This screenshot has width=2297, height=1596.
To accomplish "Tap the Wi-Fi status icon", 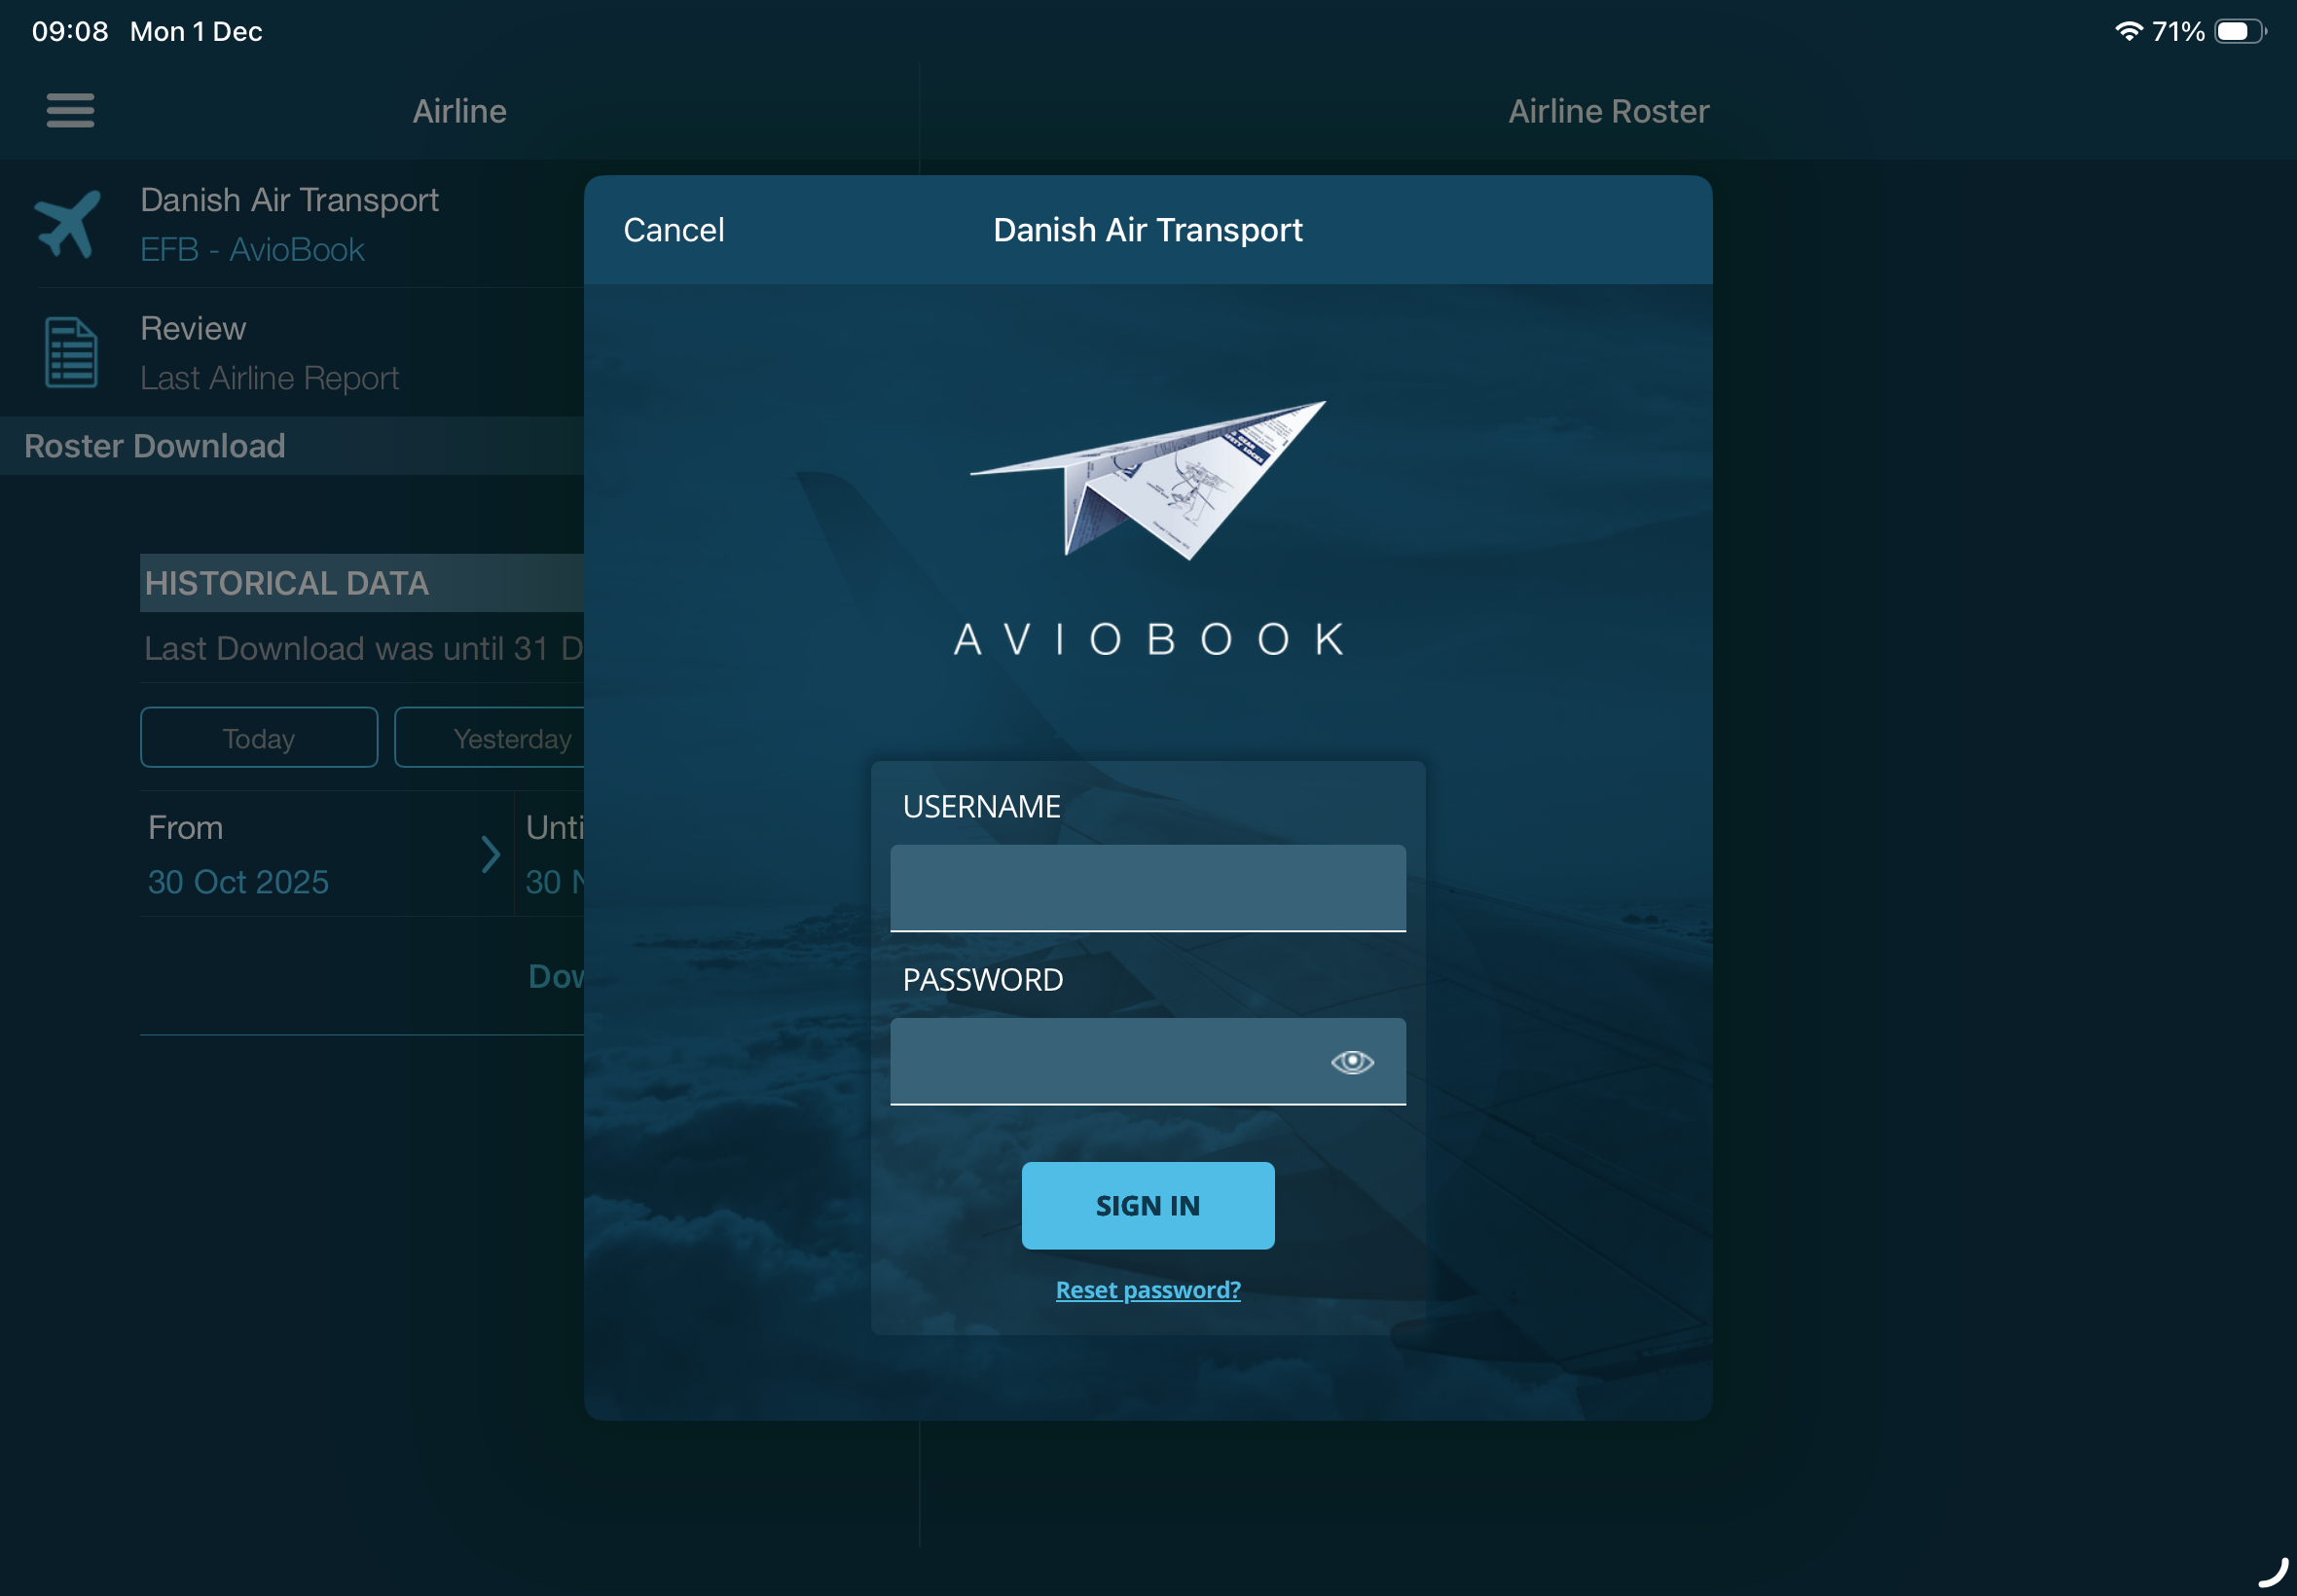I will coord(2128,31).
